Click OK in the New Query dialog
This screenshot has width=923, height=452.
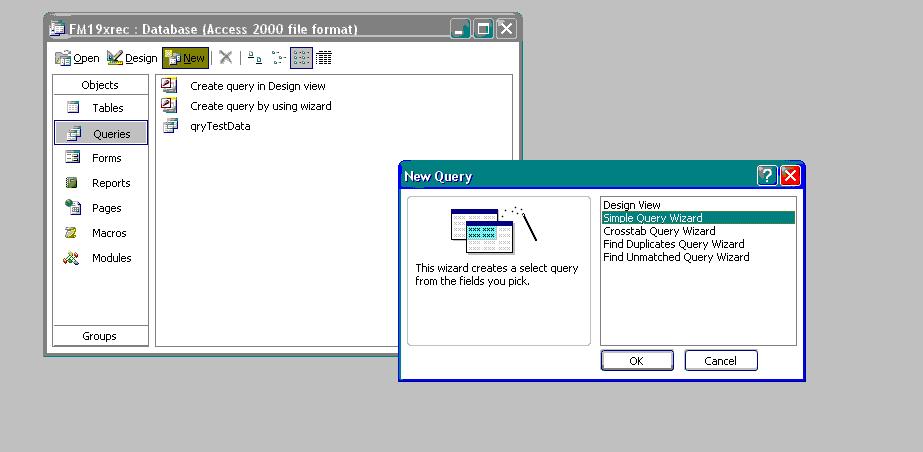tap(637, 361)
